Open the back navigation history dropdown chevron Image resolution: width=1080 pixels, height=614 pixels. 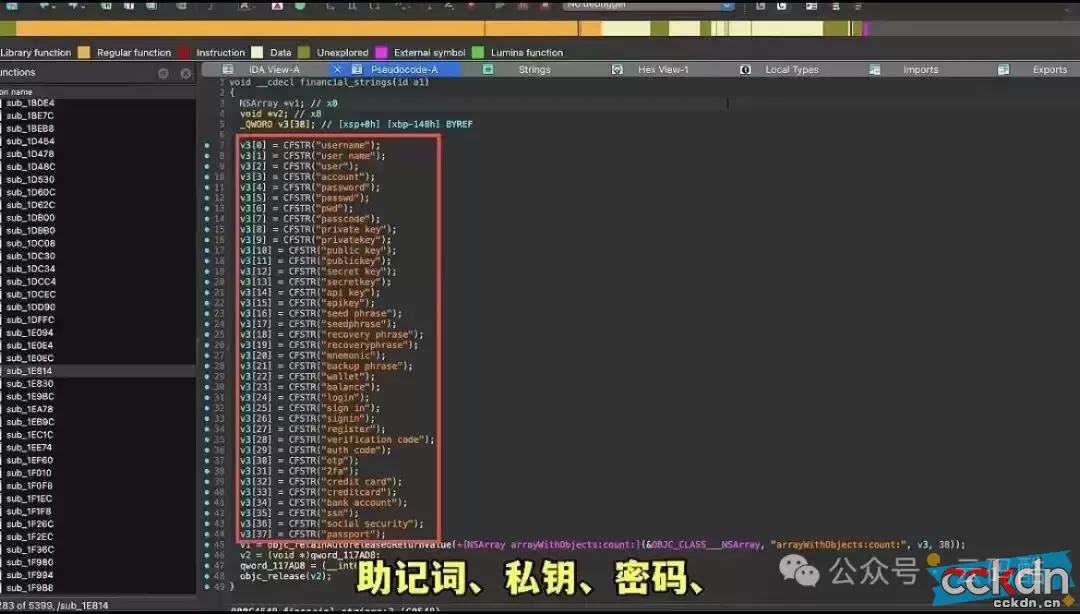53,6
